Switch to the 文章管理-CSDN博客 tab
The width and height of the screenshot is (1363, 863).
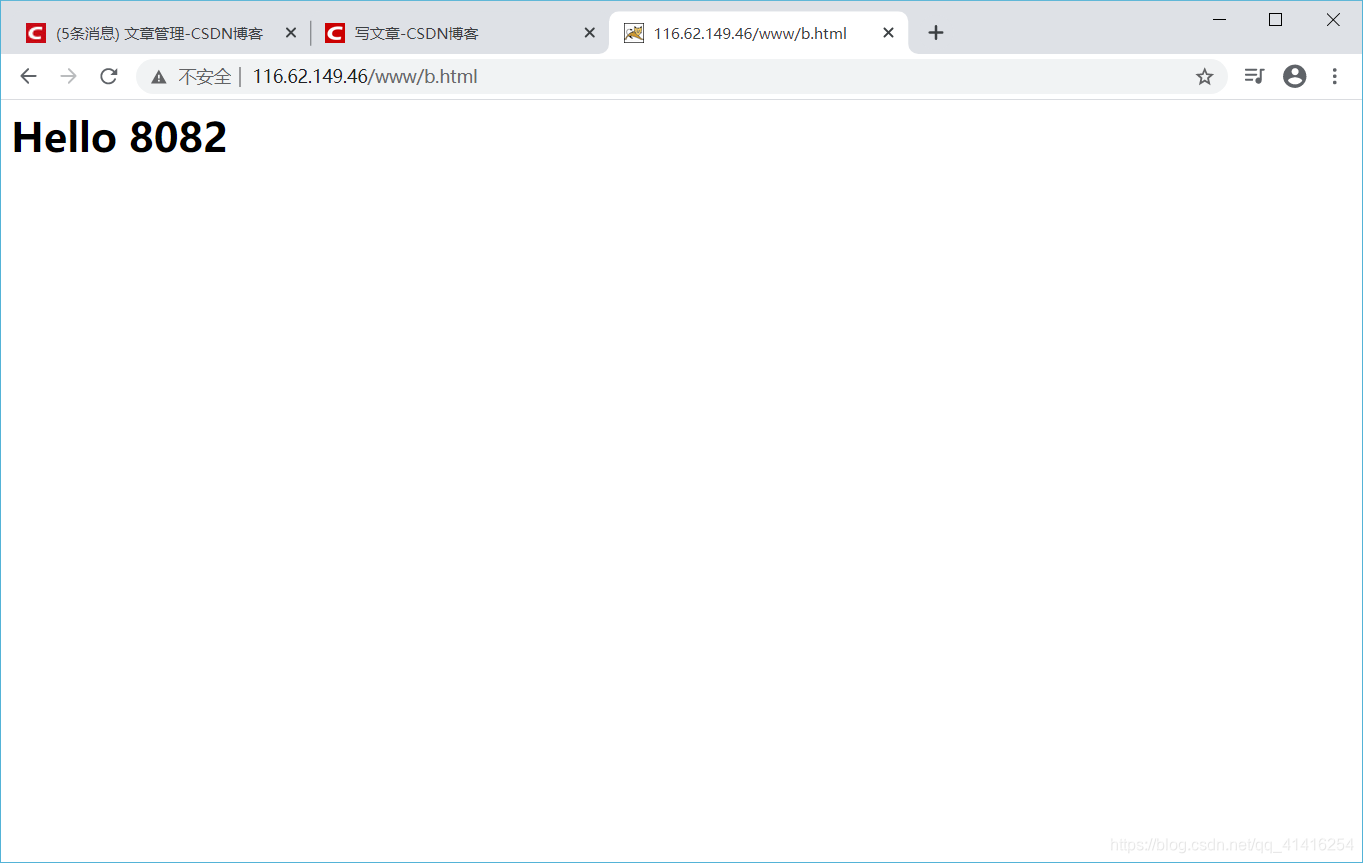[x=160, y=33]
